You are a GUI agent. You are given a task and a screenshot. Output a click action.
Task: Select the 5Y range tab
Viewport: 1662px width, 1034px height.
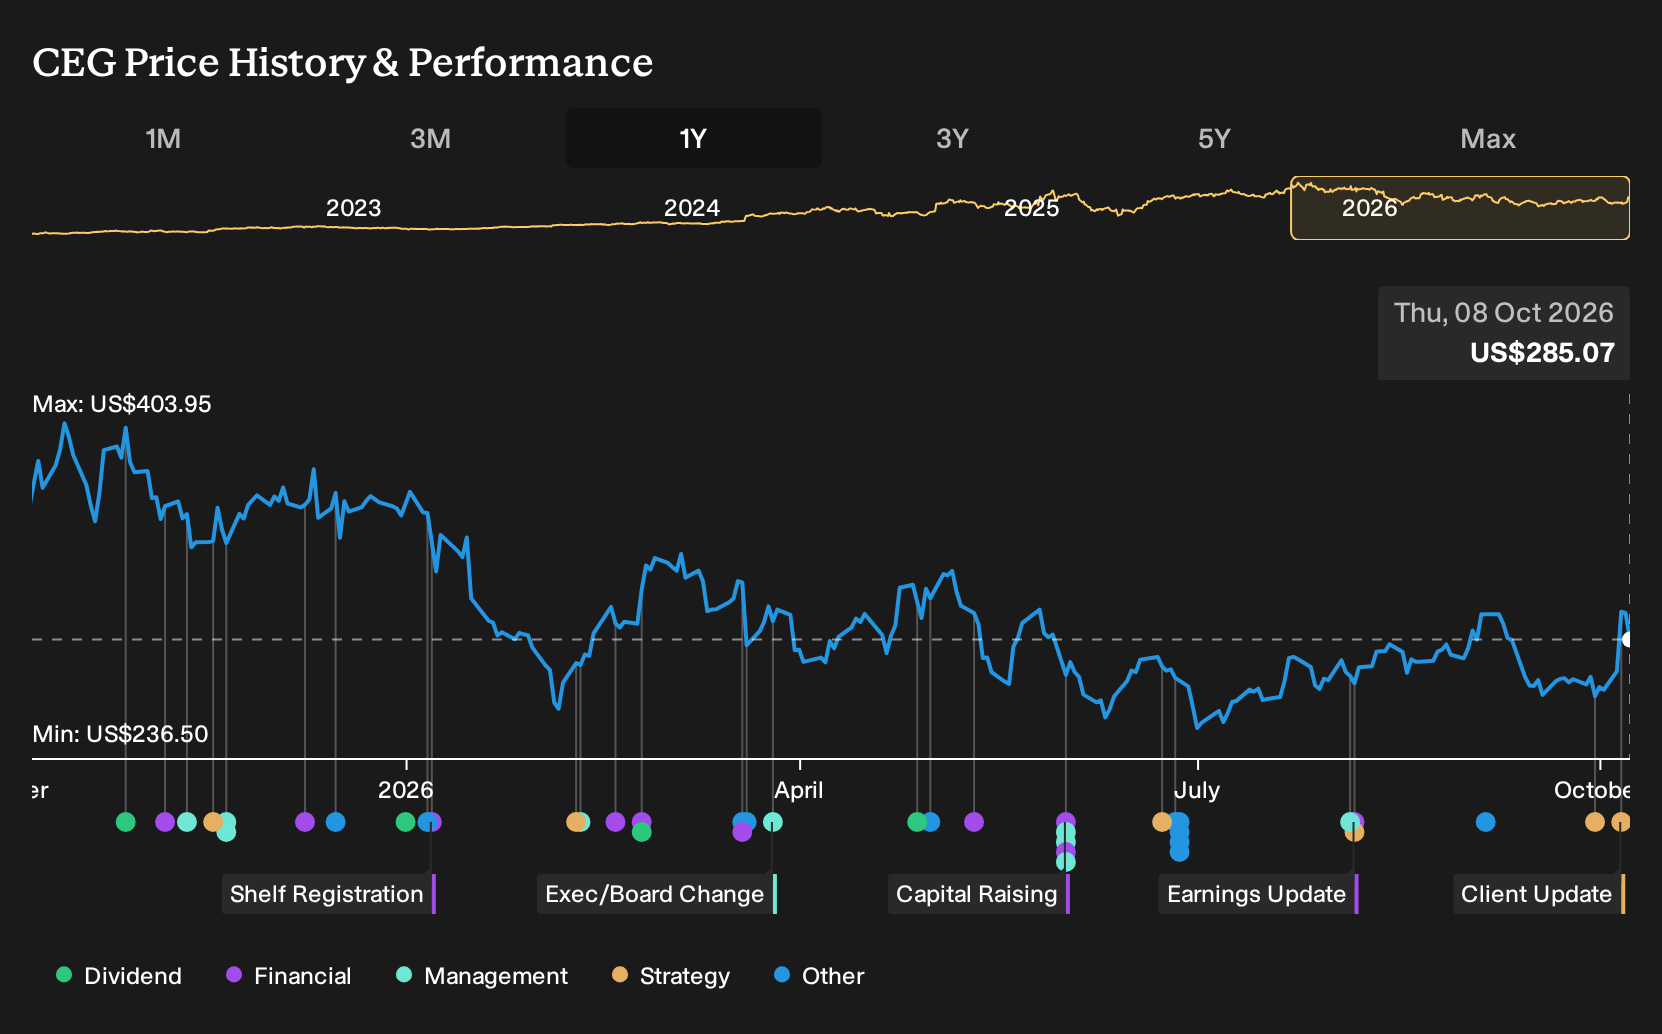click(1214, 138)
